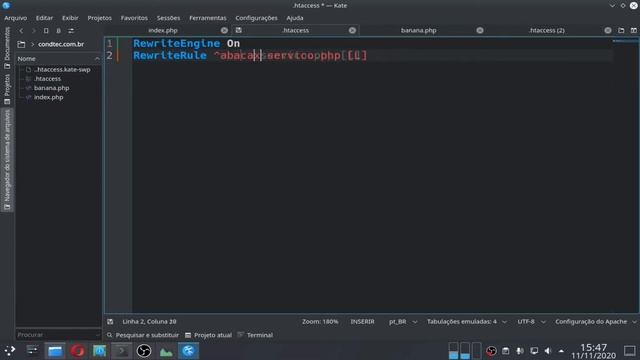Open Dolphin file manager in taskbar
Viewport: 640px width, 360px height.
[x=55, y=351]
